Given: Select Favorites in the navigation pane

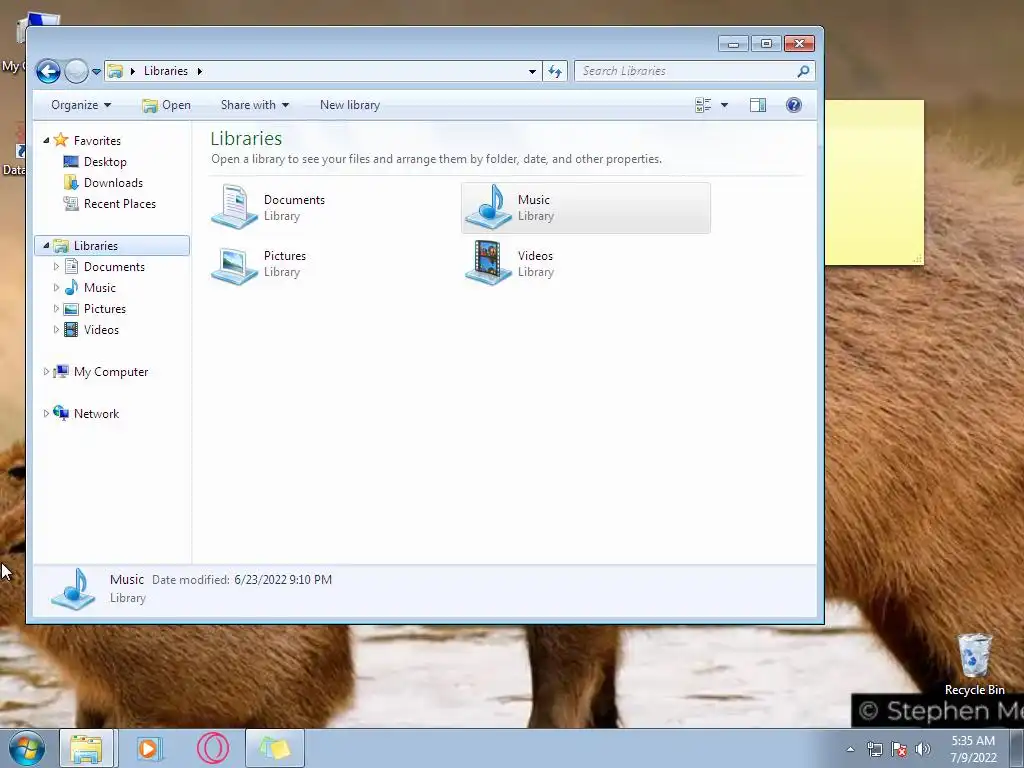Looking at the screenshot, I should tap(97, 140).
